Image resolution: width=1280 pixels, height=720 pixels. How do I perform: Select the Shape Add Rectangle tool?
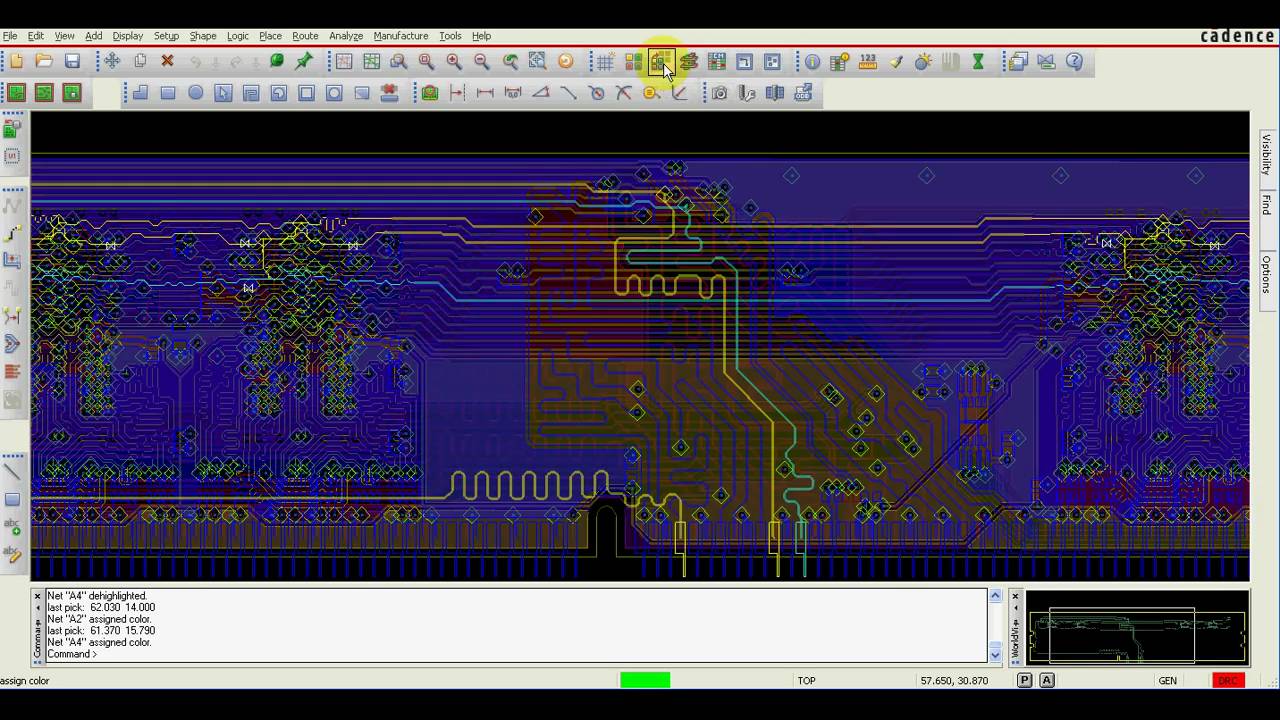[x=168, y=93]
